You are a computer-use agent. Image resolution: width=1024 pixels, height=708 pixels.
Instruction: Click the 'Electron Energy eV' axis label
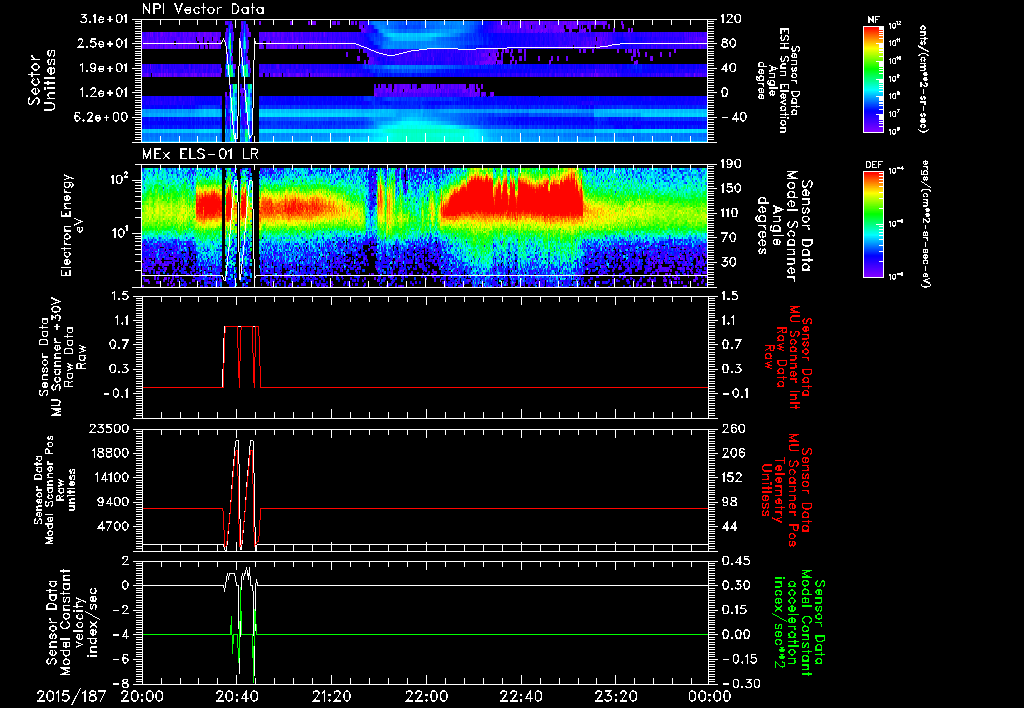(73, 225)
